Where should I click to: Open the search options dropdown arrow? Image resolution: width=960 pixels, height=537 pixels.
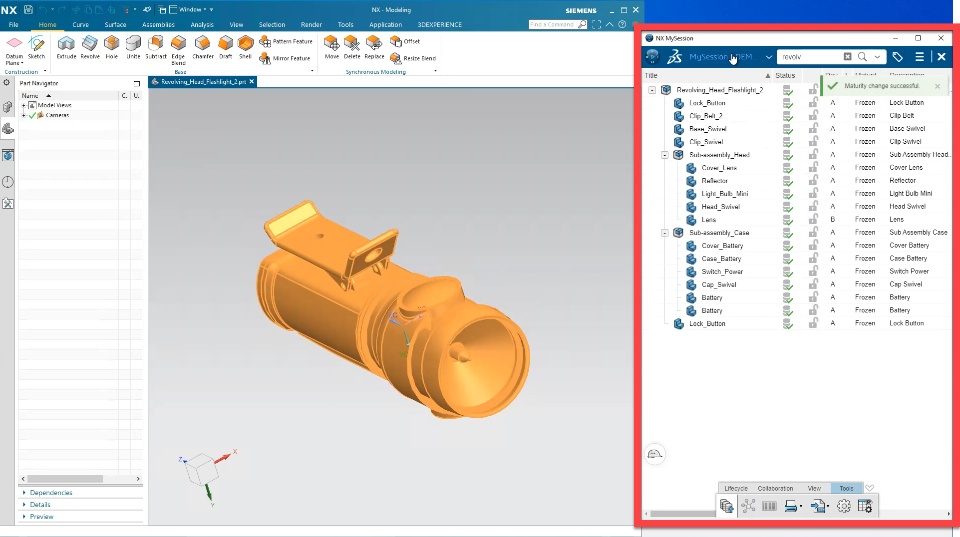tap(877, 57)
